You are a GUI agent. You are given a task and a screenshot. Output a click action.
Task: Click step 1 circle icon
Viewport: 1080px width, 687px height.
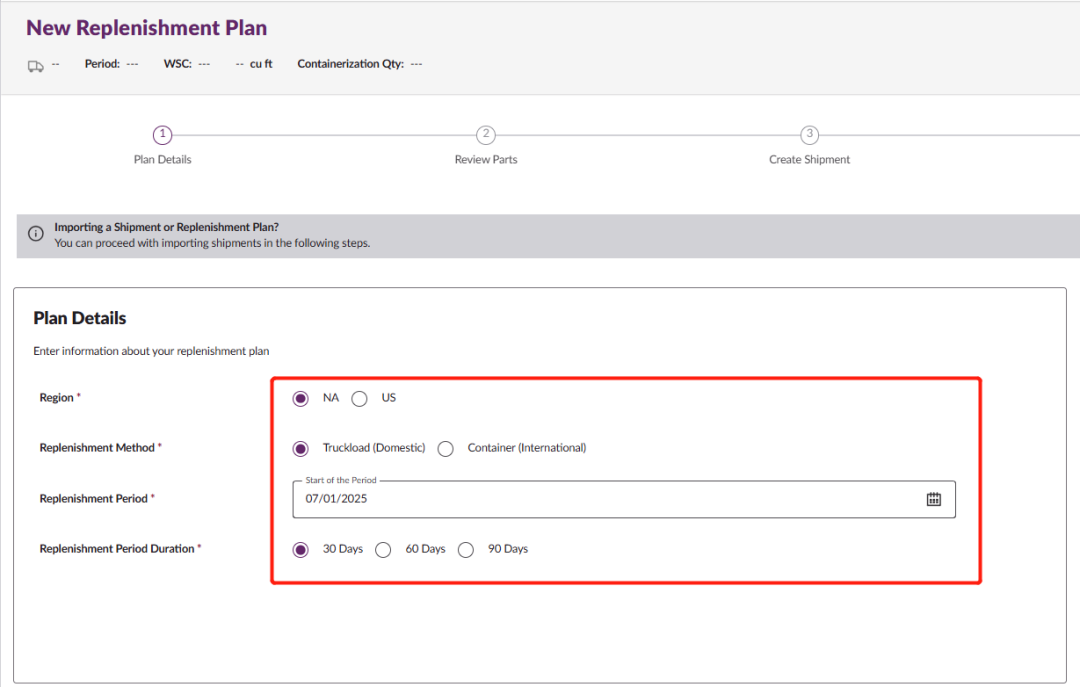[x=163, y=135]
